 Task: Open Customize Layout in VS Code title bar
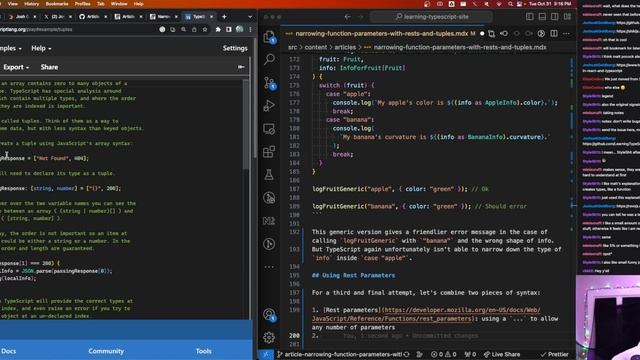coord(567,17)
